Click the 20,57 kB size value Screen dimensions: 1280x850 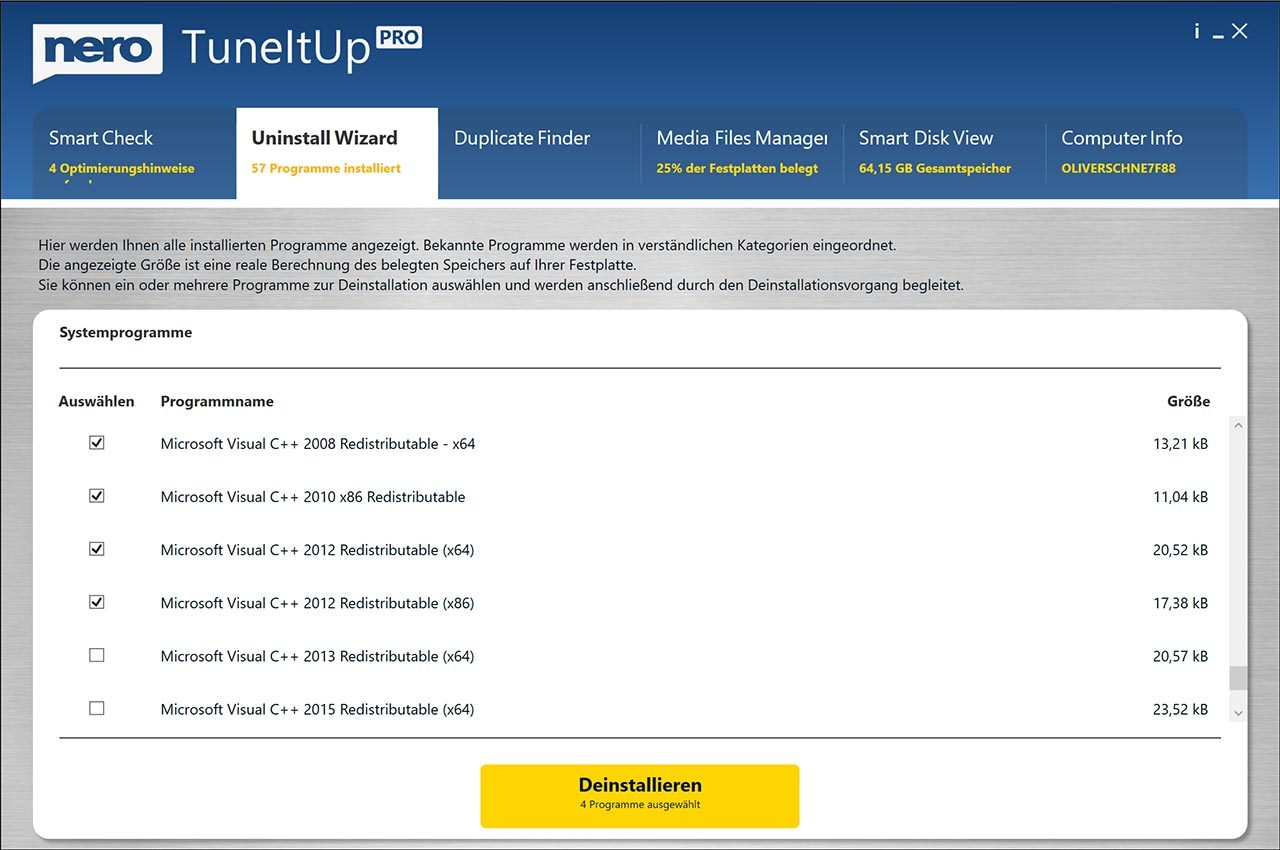(1180, 656)
